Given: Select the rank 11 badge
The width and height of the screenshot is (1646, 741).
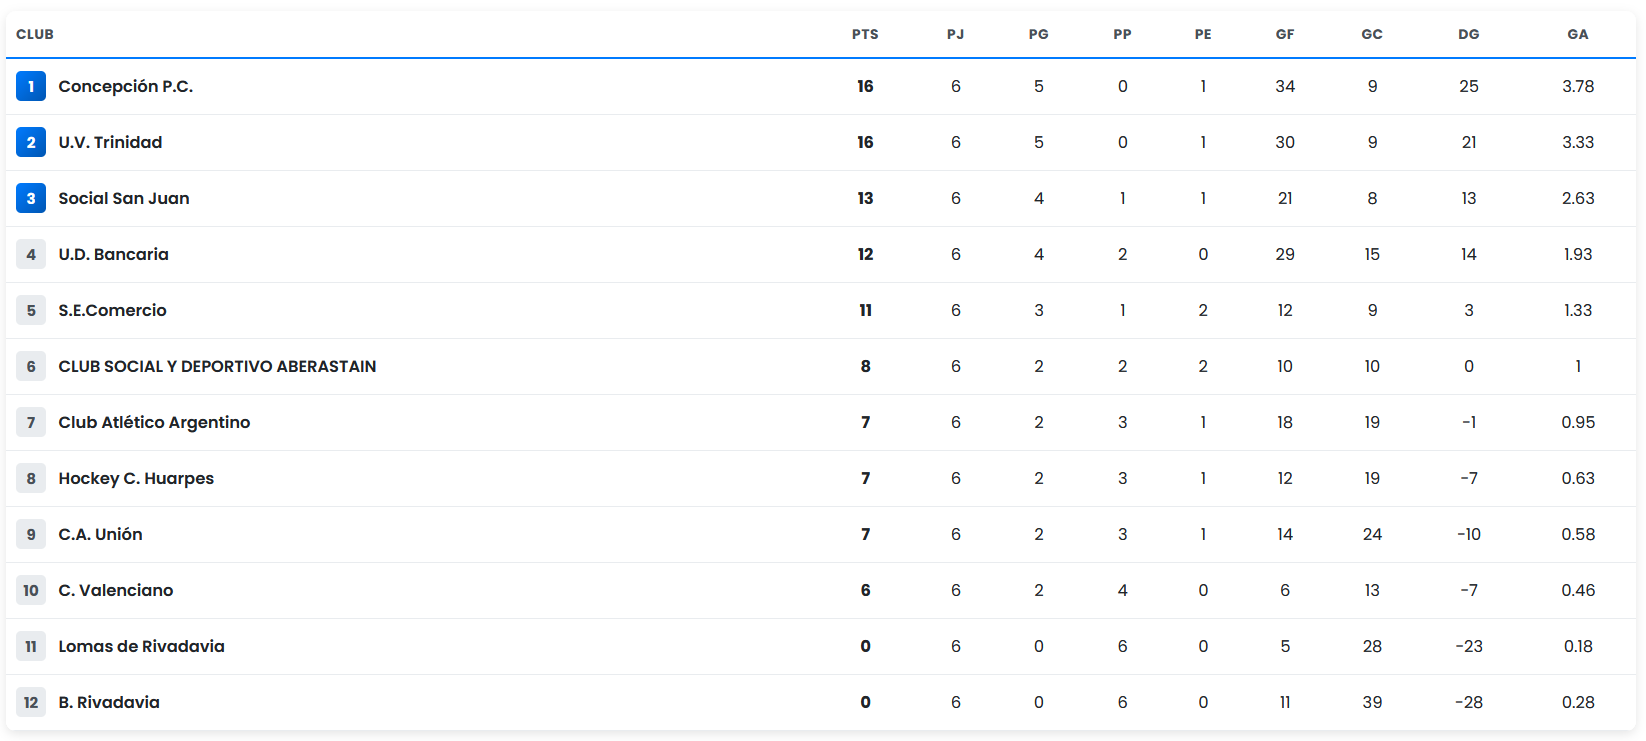Looking at the screenshot, I should pos(31,646).
